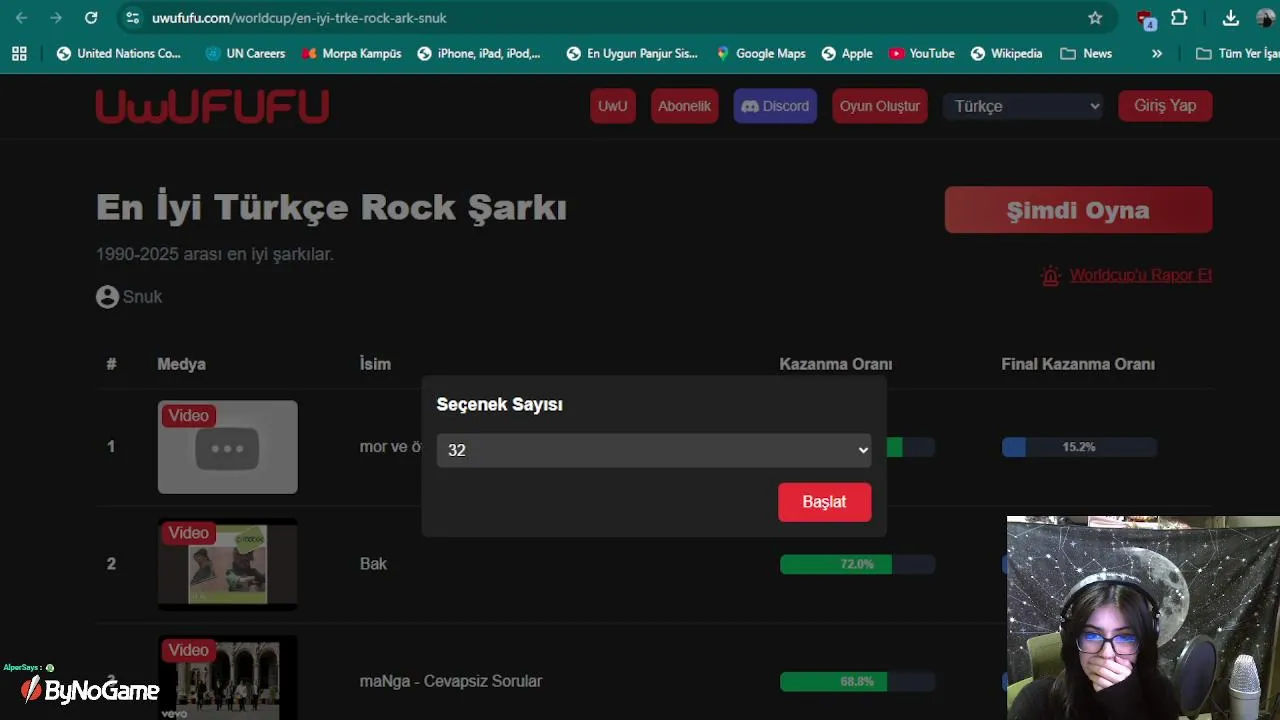This screenshot has height=720, width=1280.
Task: Click the İsim column header
Action: click(x=375, y=364)
